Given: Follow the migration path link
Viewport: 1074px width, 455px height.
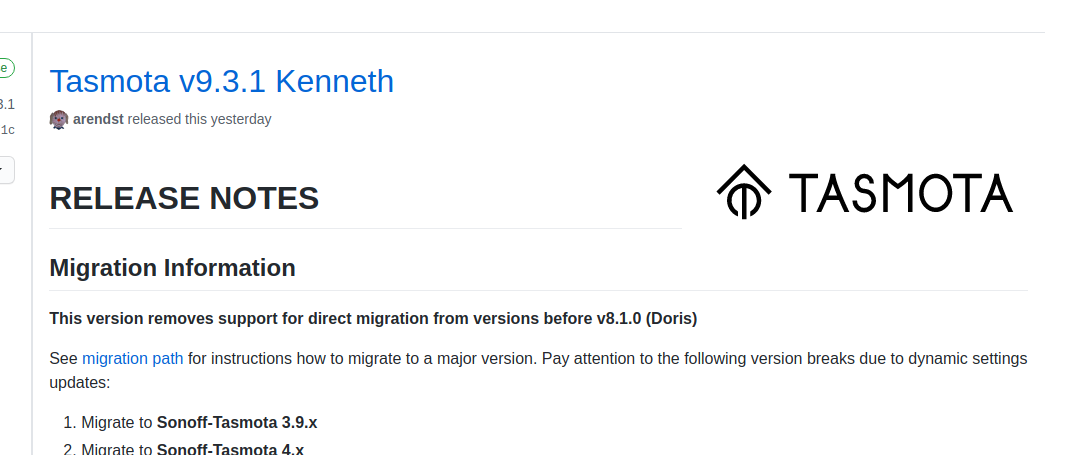Looking at the screenshot, I should tap(132, 358).
